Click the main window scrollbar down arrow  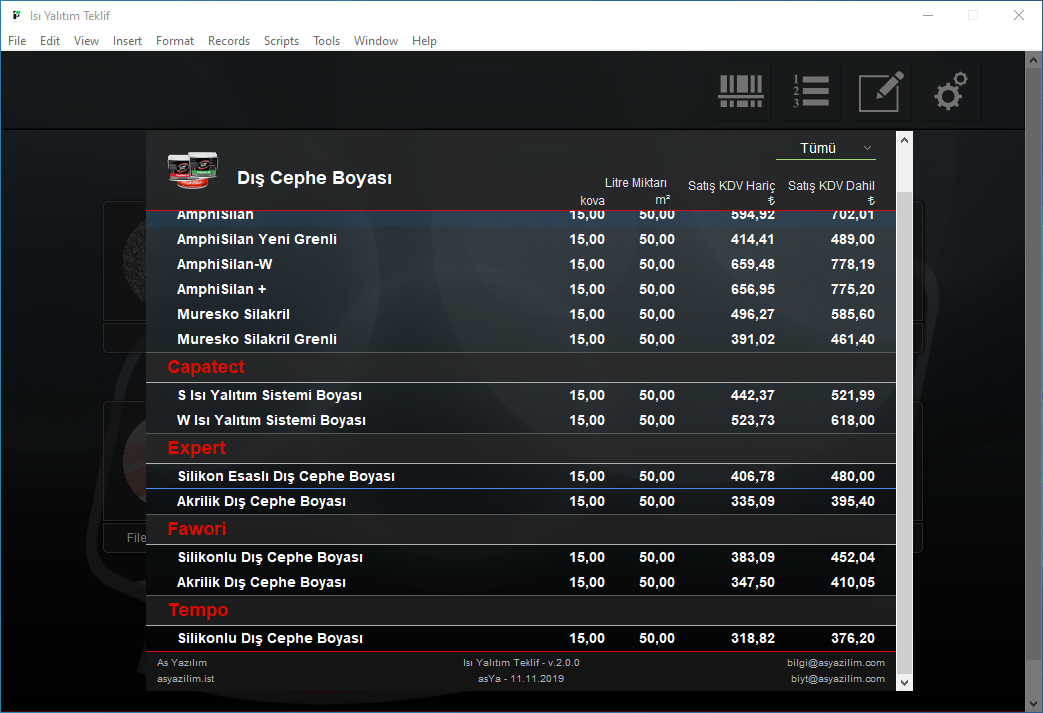click(x=1034, y=704)
